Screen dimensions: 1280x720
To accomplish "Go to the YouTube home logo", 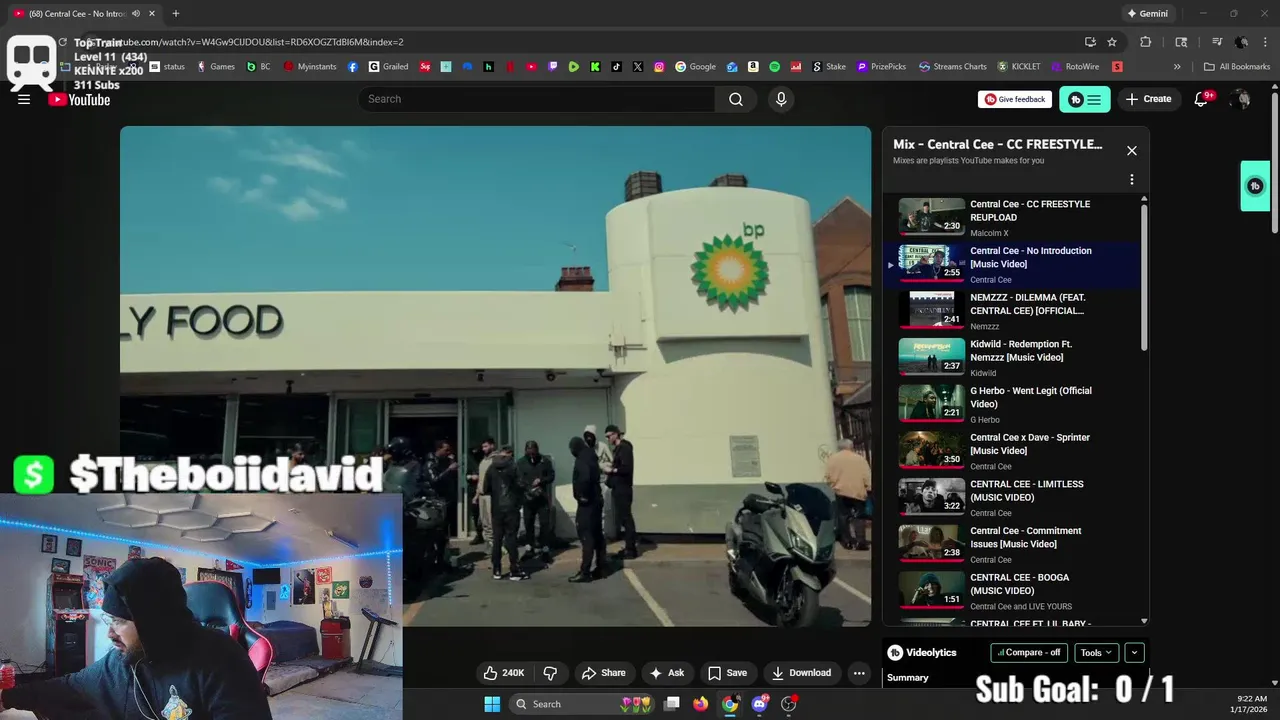I will coord(79,99).
